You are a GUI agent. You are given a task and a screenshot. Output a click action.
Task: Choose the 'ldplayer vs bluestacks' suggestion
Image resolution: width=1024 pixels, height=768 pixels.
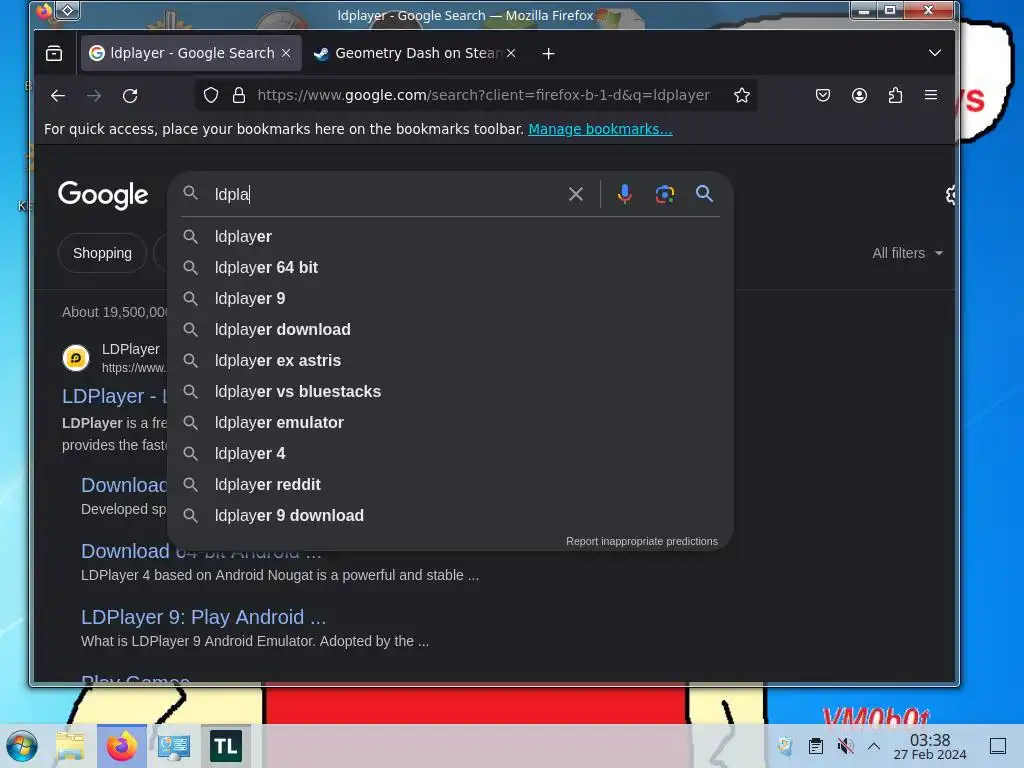point(450,392)
